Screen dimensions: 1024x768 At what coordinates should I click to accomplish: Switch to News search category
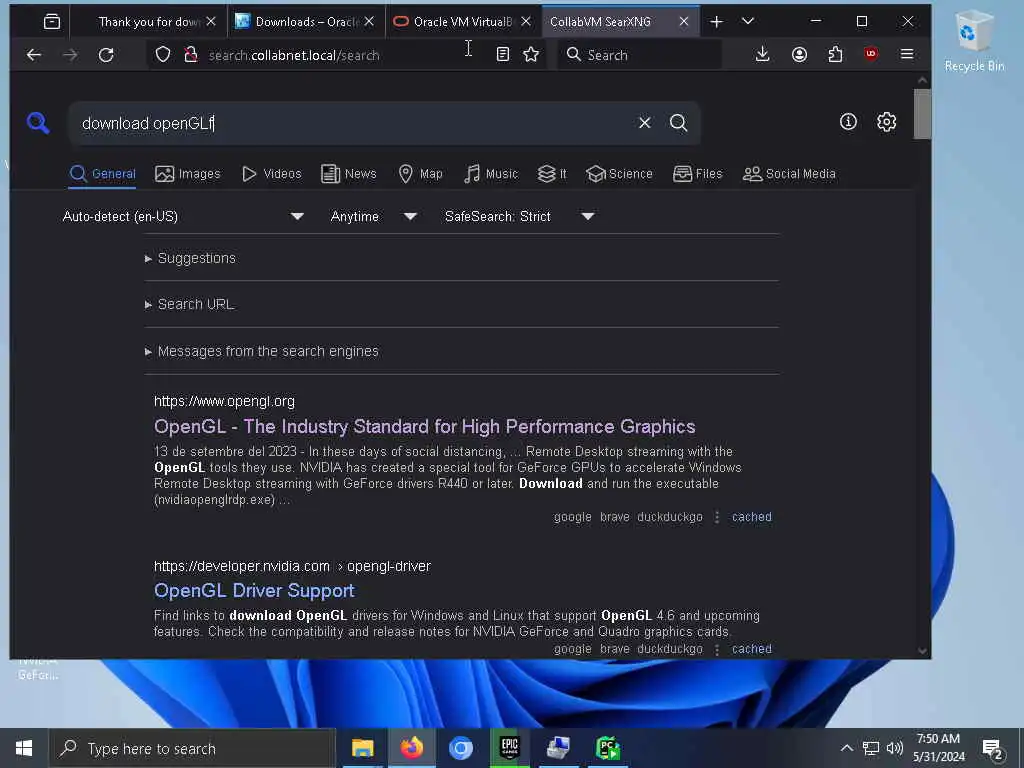click(x=349, y=174)
